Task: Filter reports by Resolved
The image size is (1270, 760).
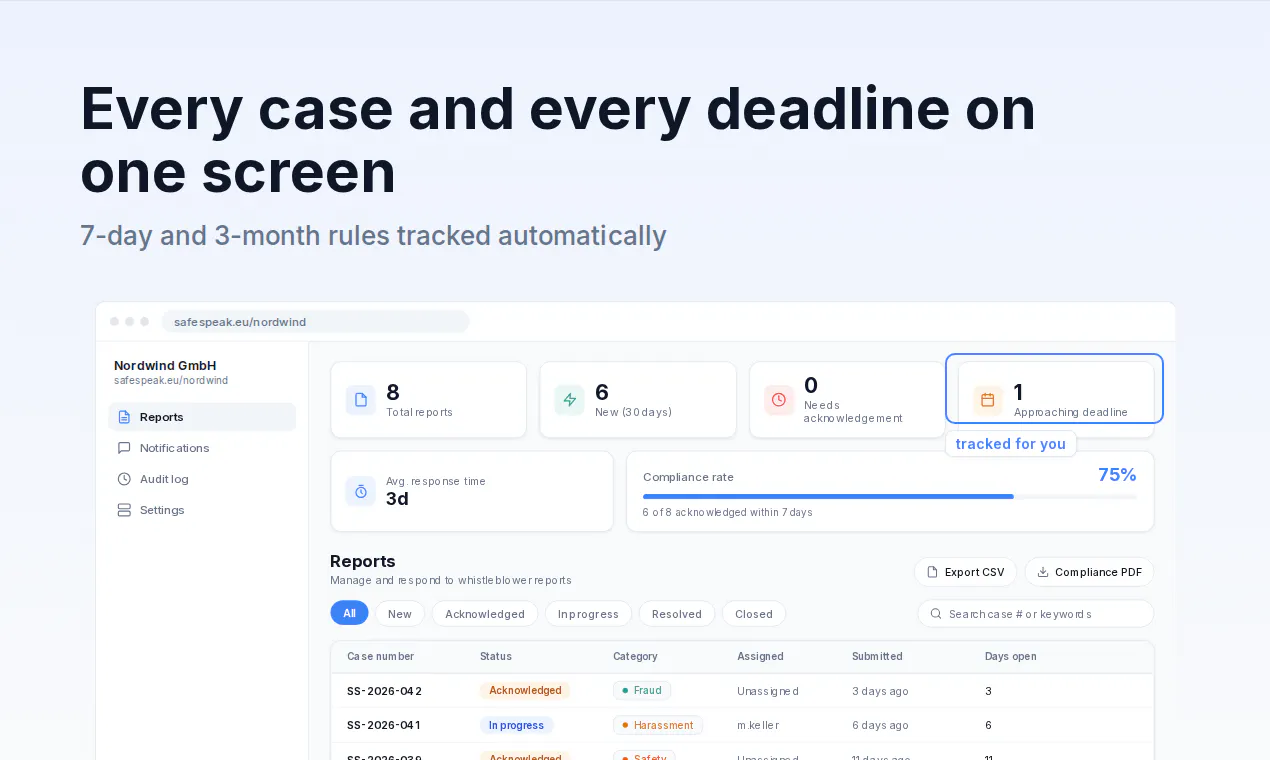Action: [677, 614]
